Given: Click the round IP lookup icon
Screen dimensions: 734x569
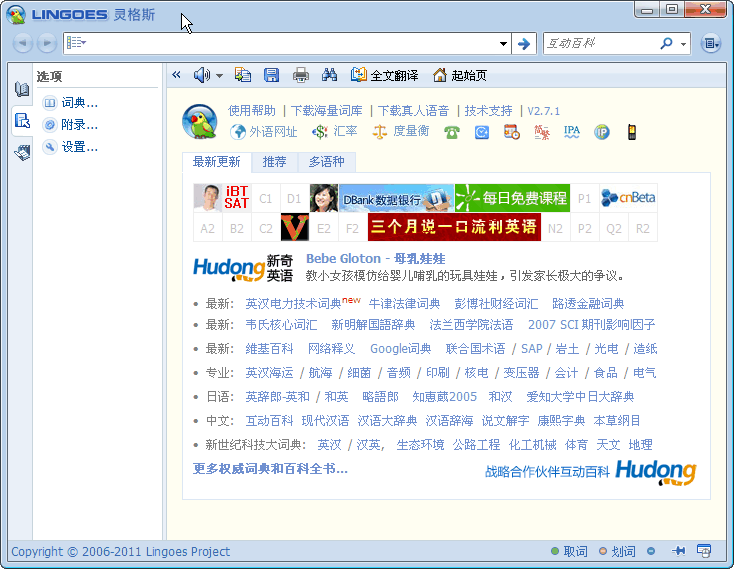Looking at the screenshot, I should point(602,132).
